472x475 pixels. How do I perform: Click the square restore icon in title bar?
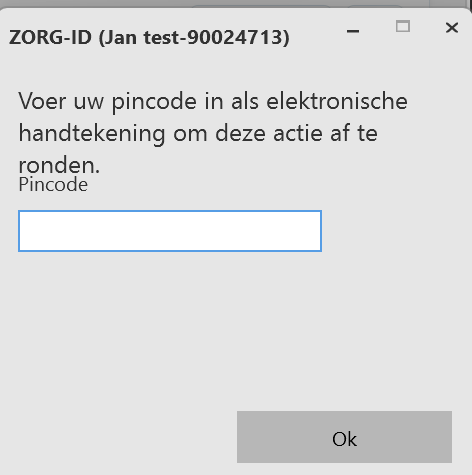click(403, 27)
